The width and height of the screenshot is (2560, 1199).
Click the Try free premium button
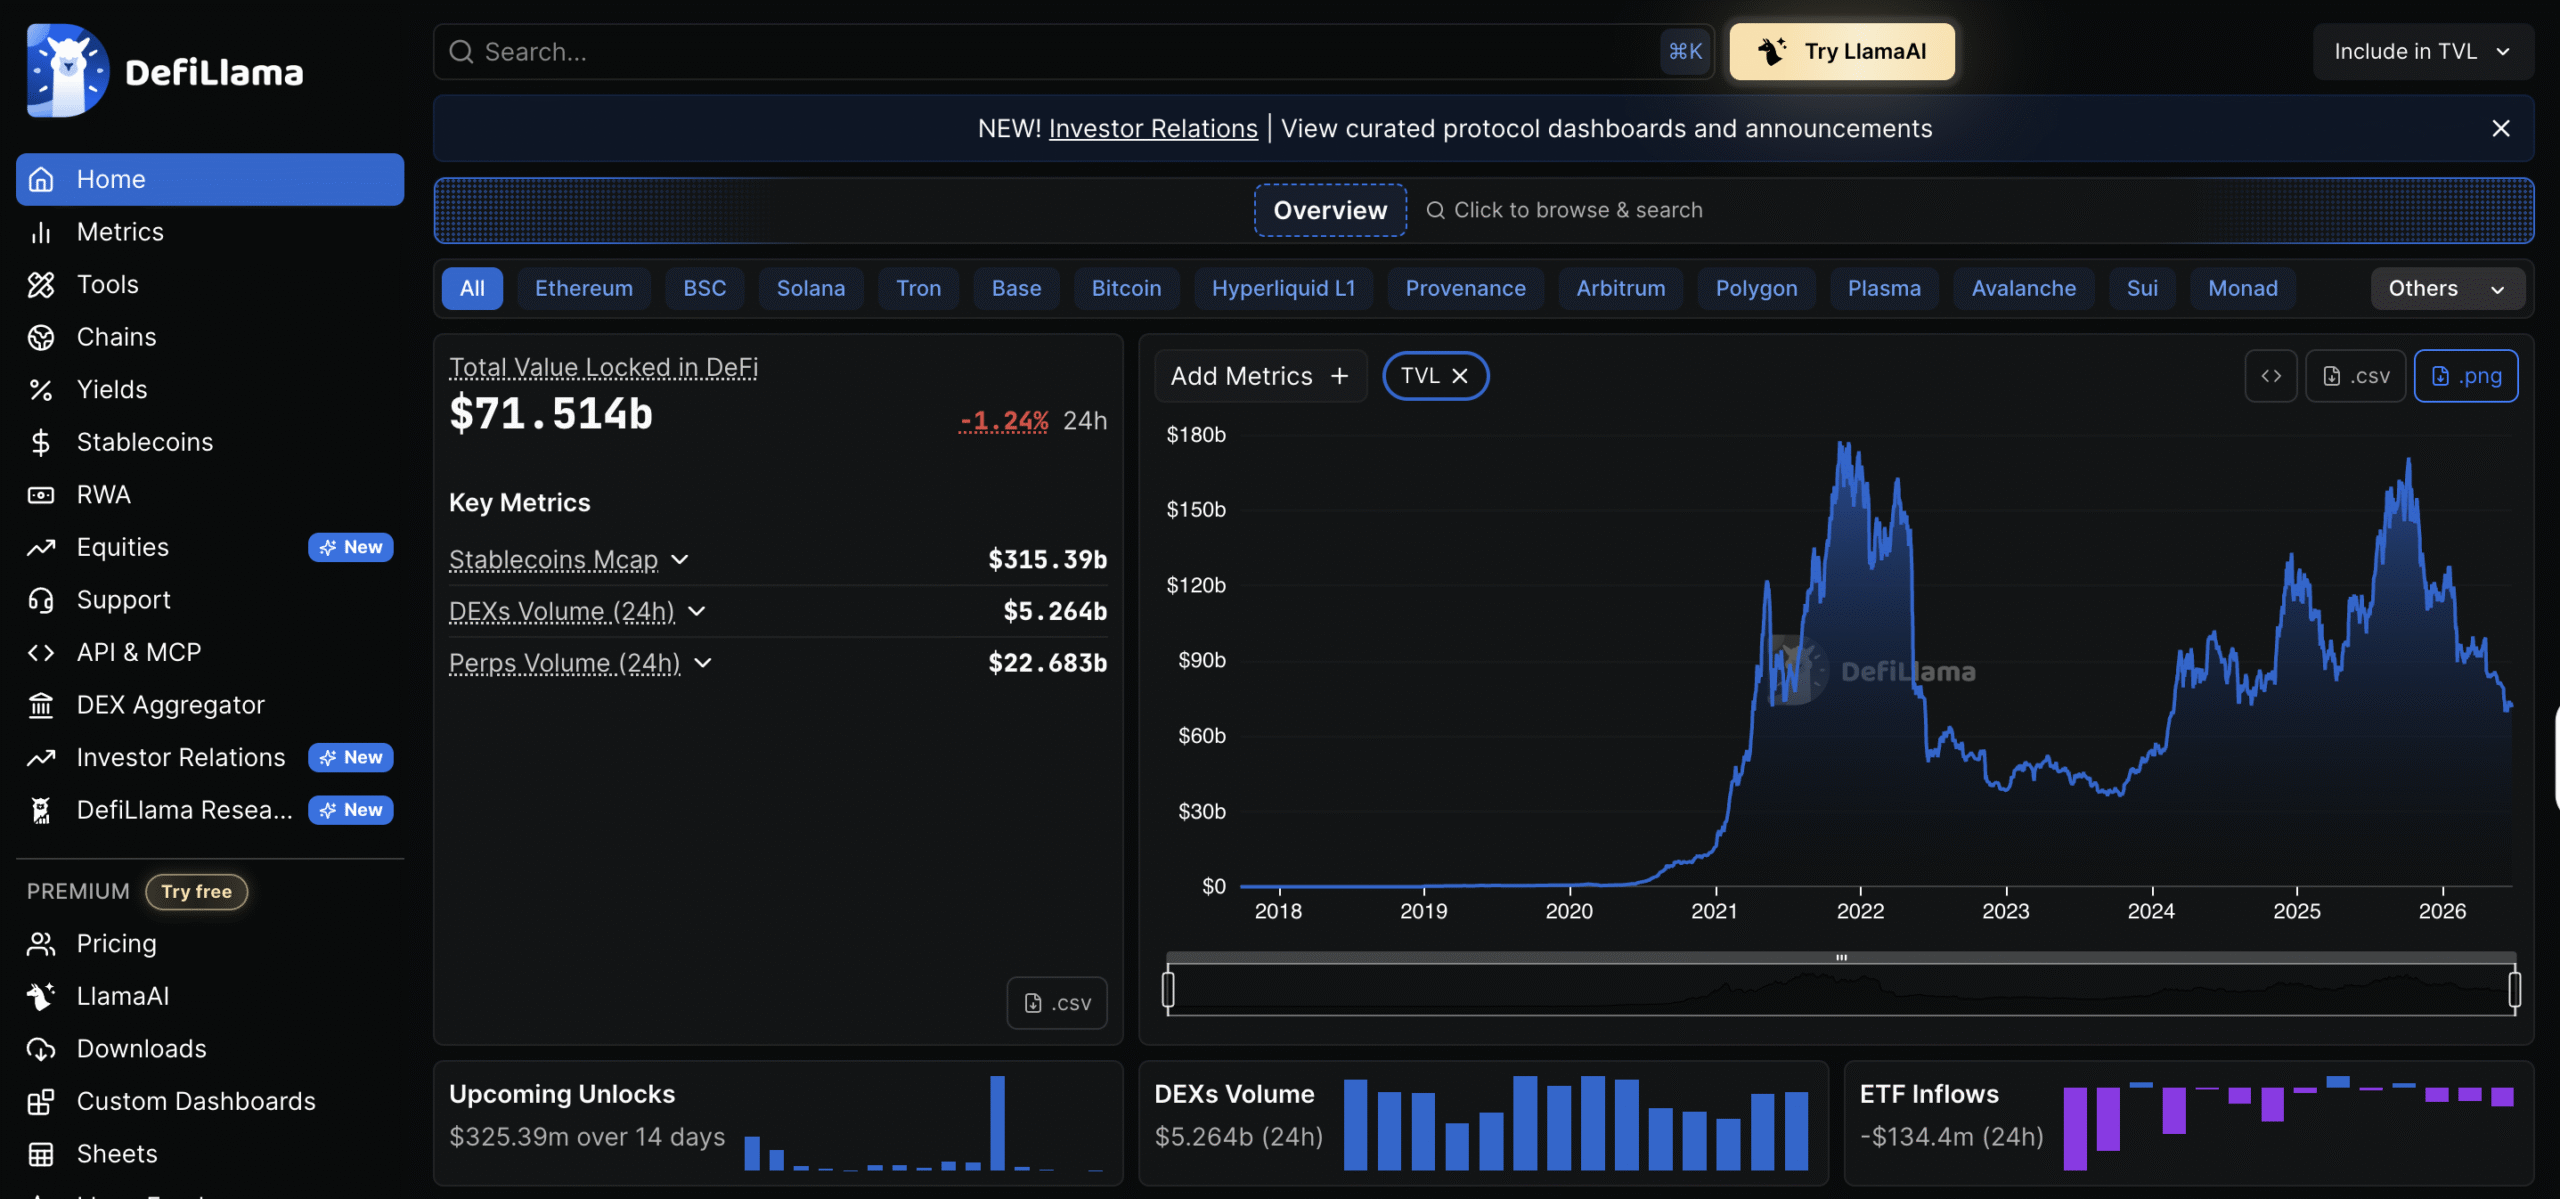pos(196,891)
